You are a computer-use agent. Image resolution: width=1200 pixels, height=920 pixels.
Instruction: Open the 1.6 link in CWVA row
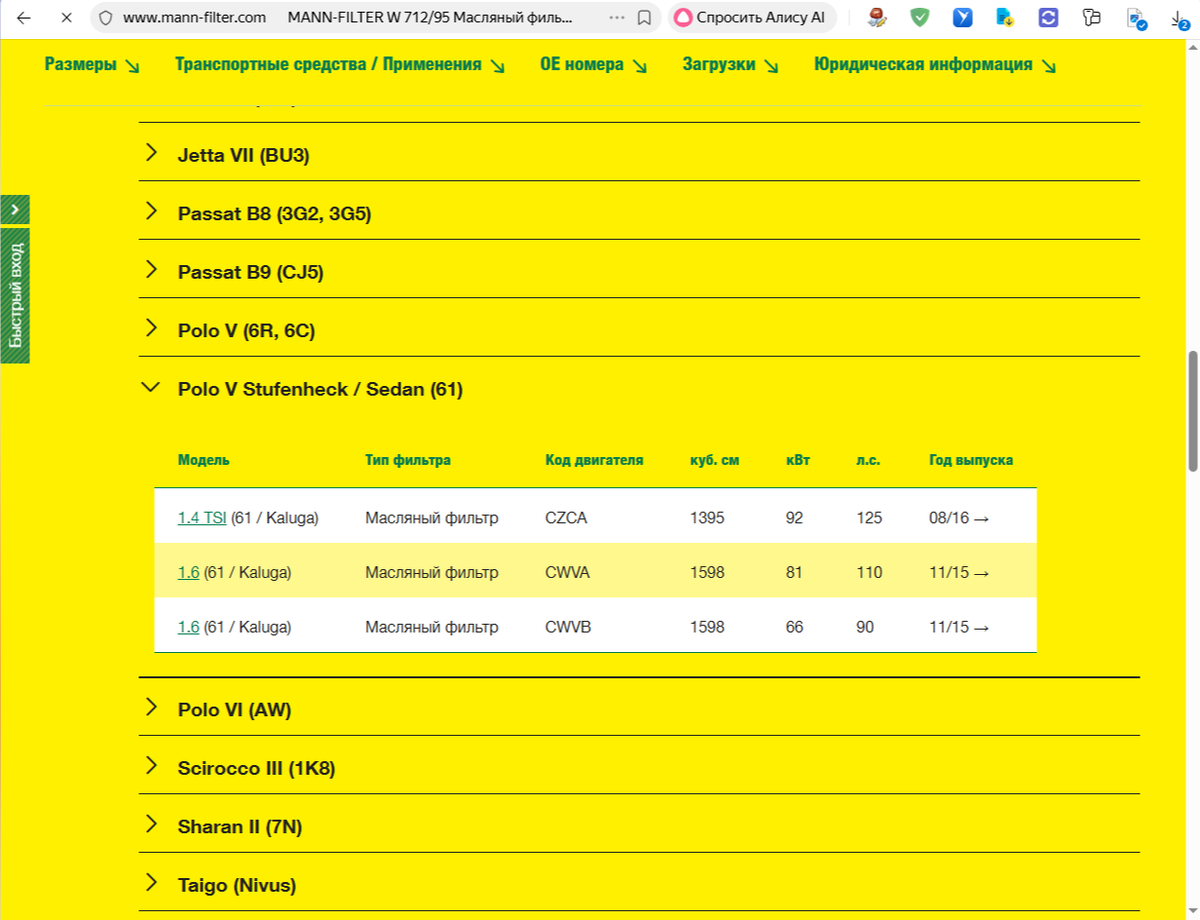tap(188, 573)
